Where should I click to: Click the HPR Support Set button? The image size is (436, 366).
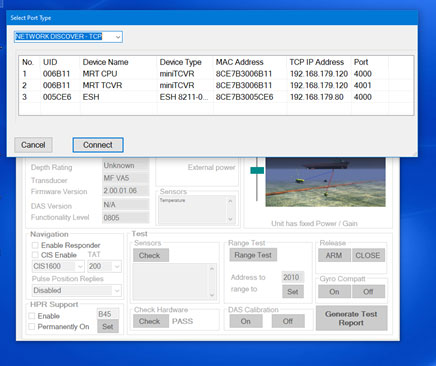(x=108, y=327)
